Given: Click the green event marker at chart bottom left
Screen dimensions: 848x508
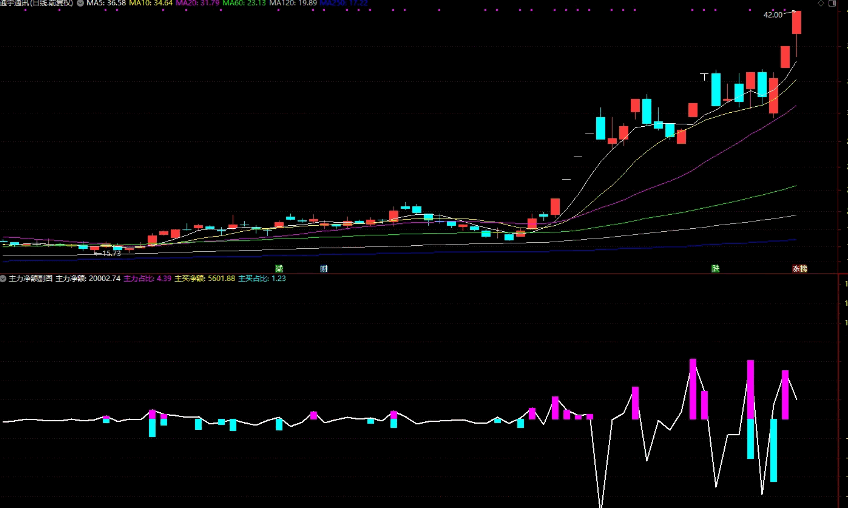Looking at the screenshot, I should tap(279, 268).
